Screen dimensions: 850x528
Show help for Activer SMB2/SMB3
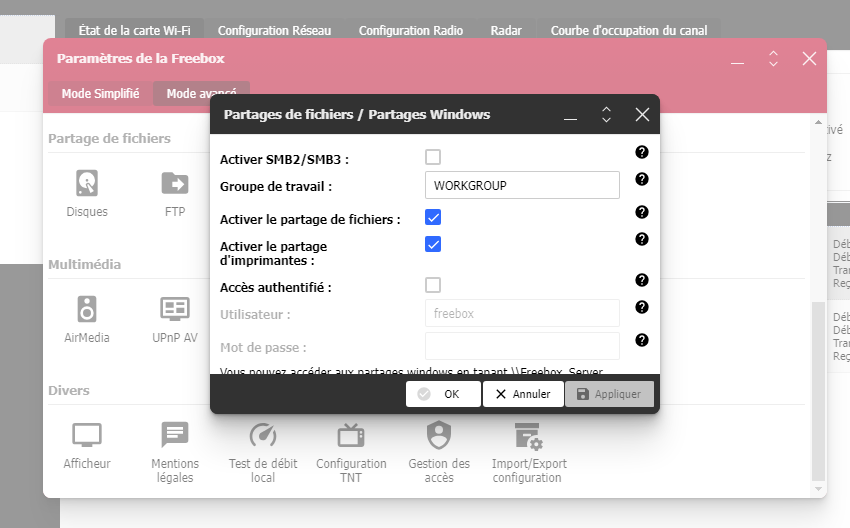[x=642, y=152]
